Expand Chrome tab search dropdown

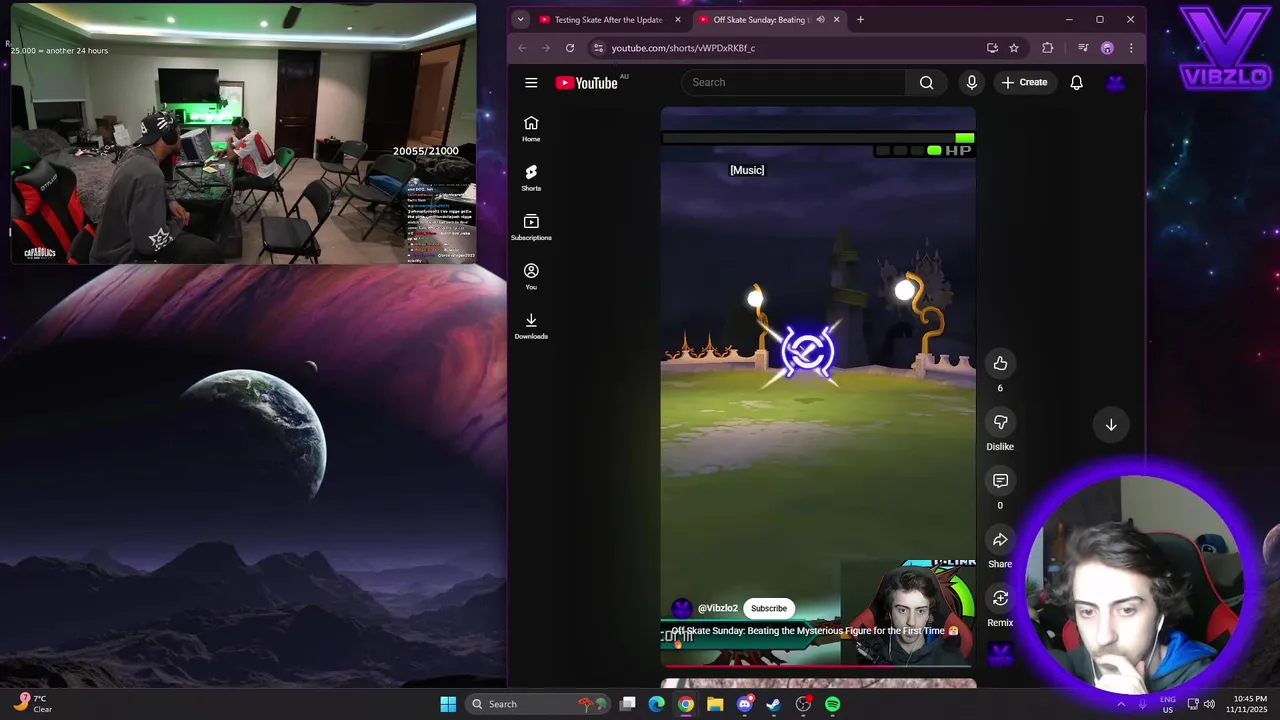pos(520,19)
